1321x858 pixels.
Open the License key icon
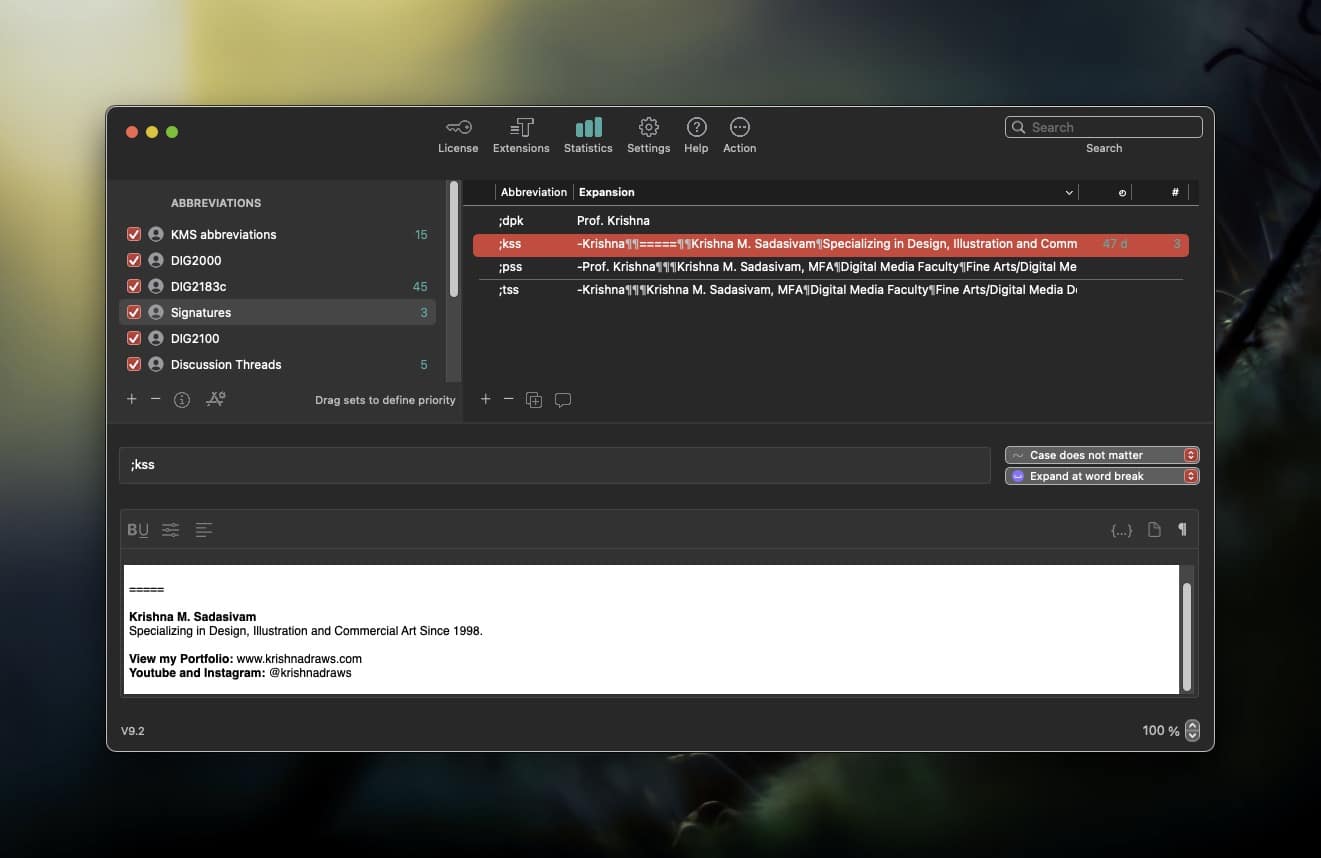[458, 128]
